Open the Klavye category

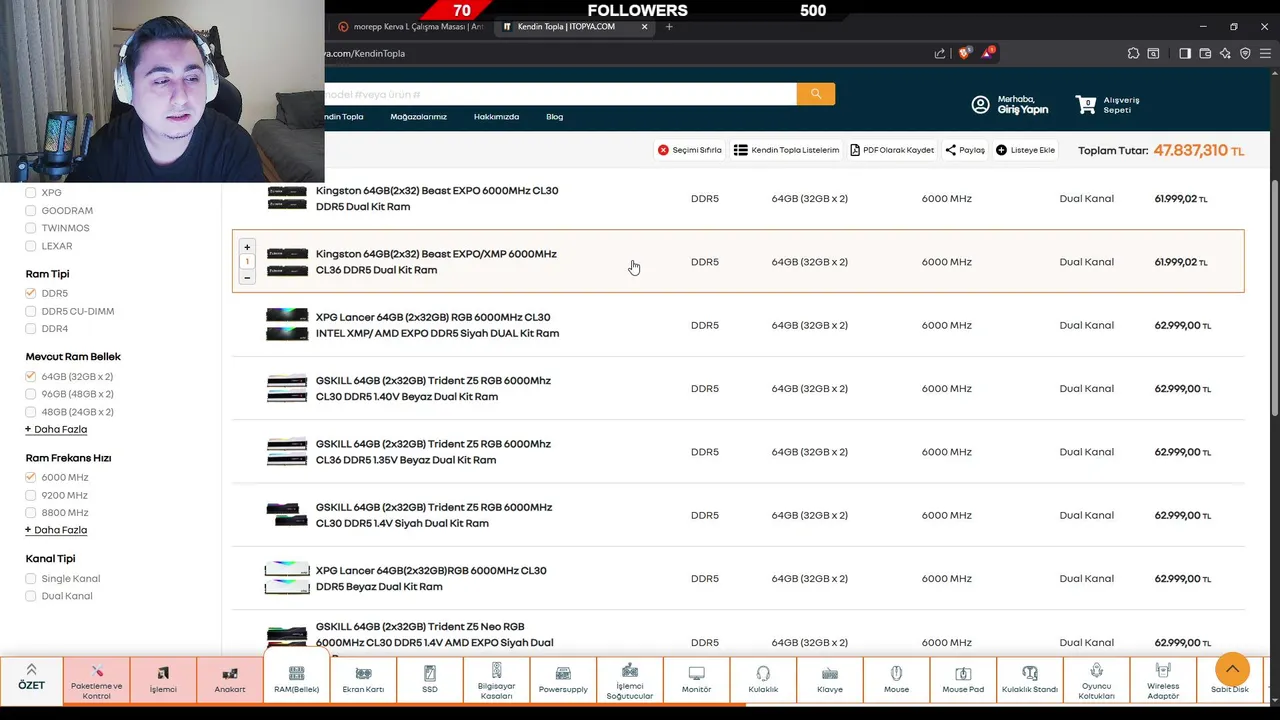830,680
